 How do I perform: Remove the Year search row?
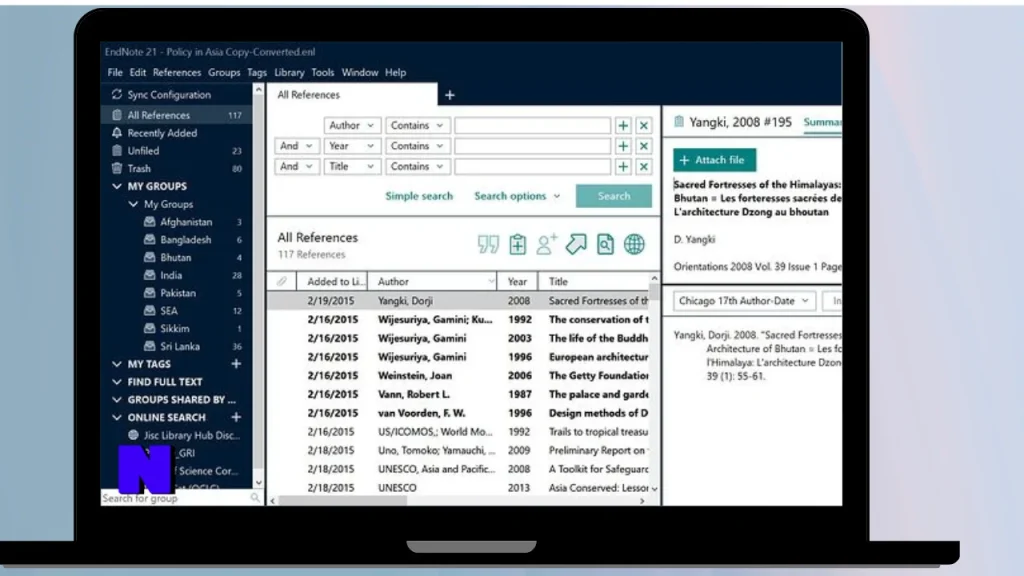point(643,146)
